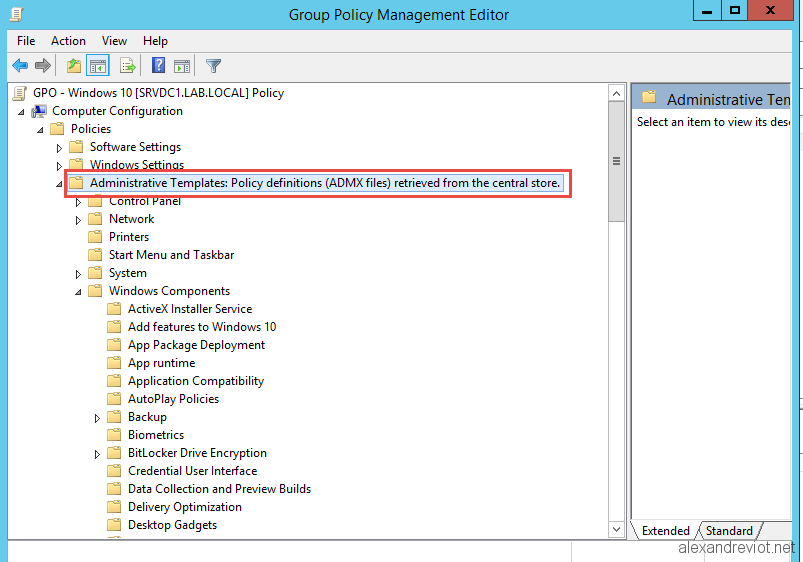
Task: Select Credential User Interface folder
Action: point(193,471)
